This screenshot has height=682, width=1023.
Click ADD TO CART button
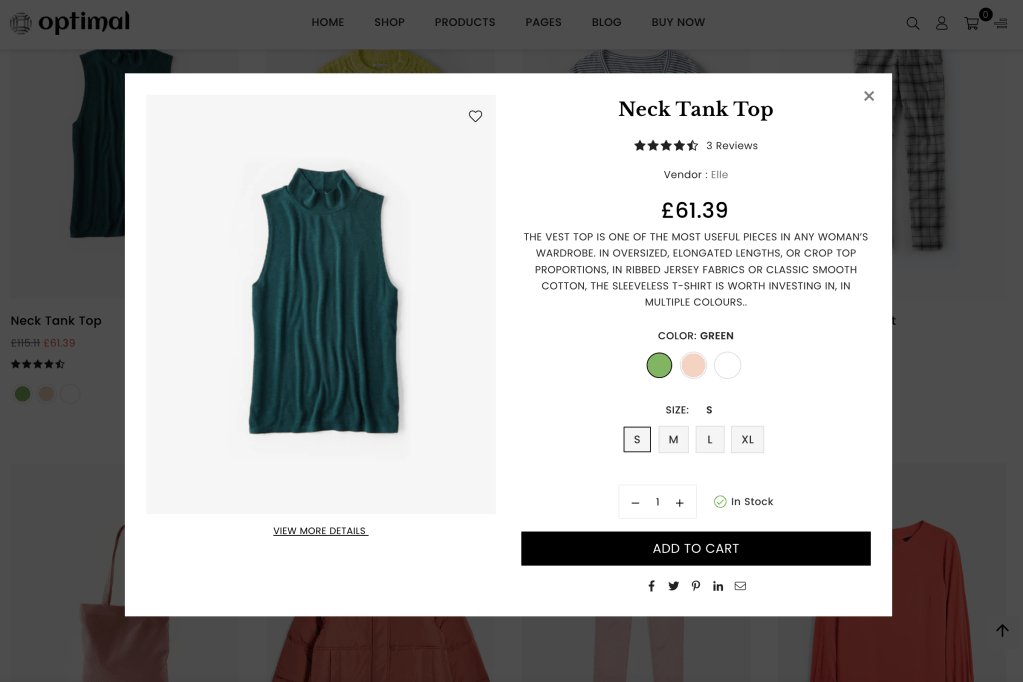coord(695,548)
